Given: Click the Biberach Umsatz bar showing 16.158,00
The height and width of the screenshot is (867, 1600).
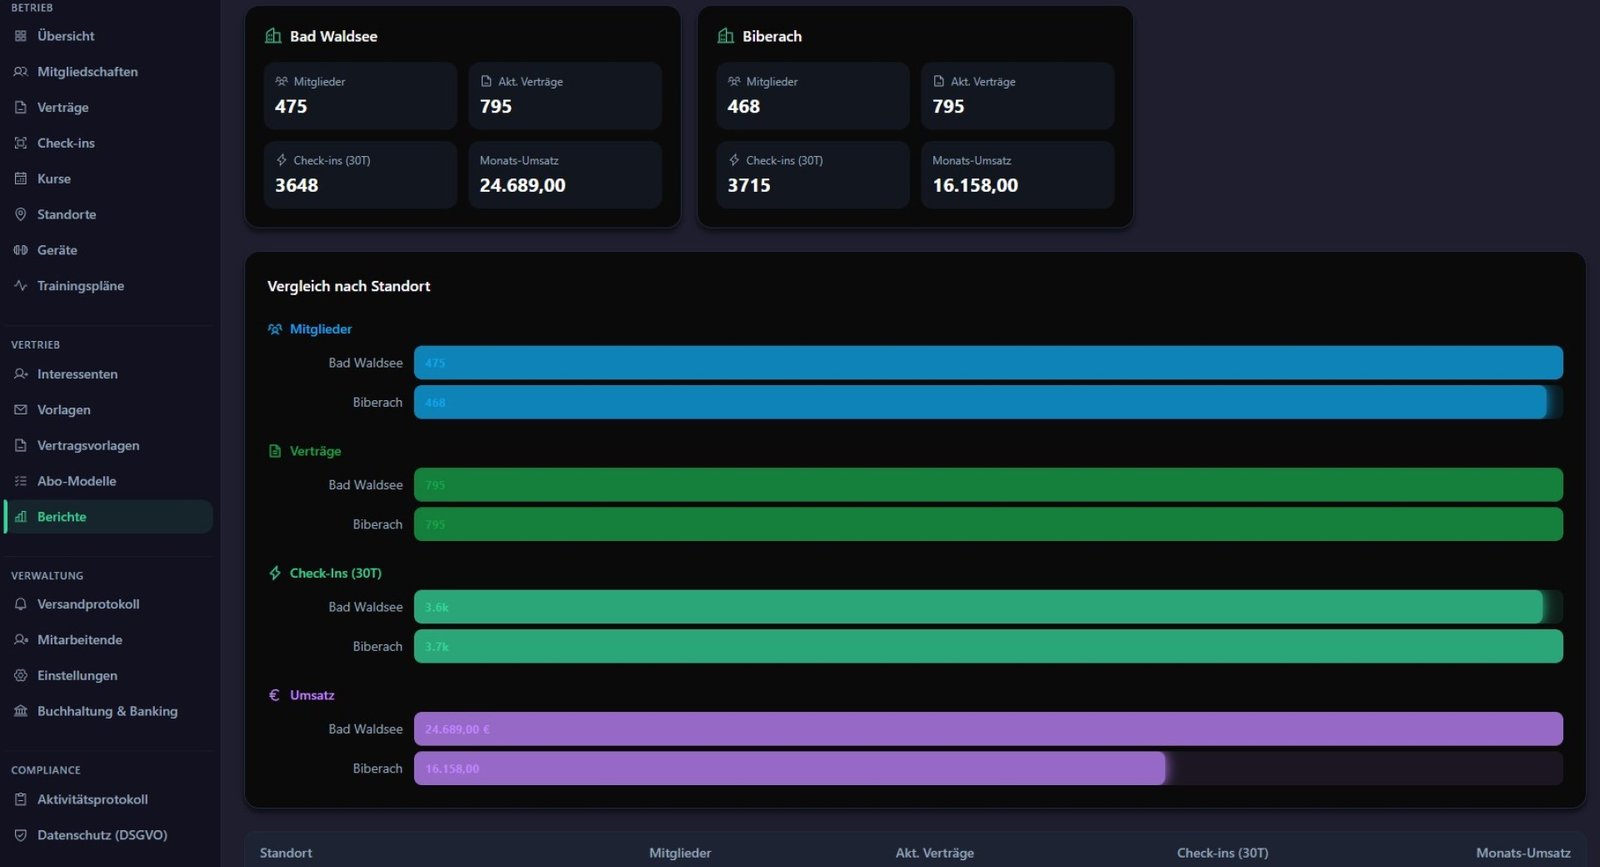Looking at the screenshot, I should pos(789,768).
